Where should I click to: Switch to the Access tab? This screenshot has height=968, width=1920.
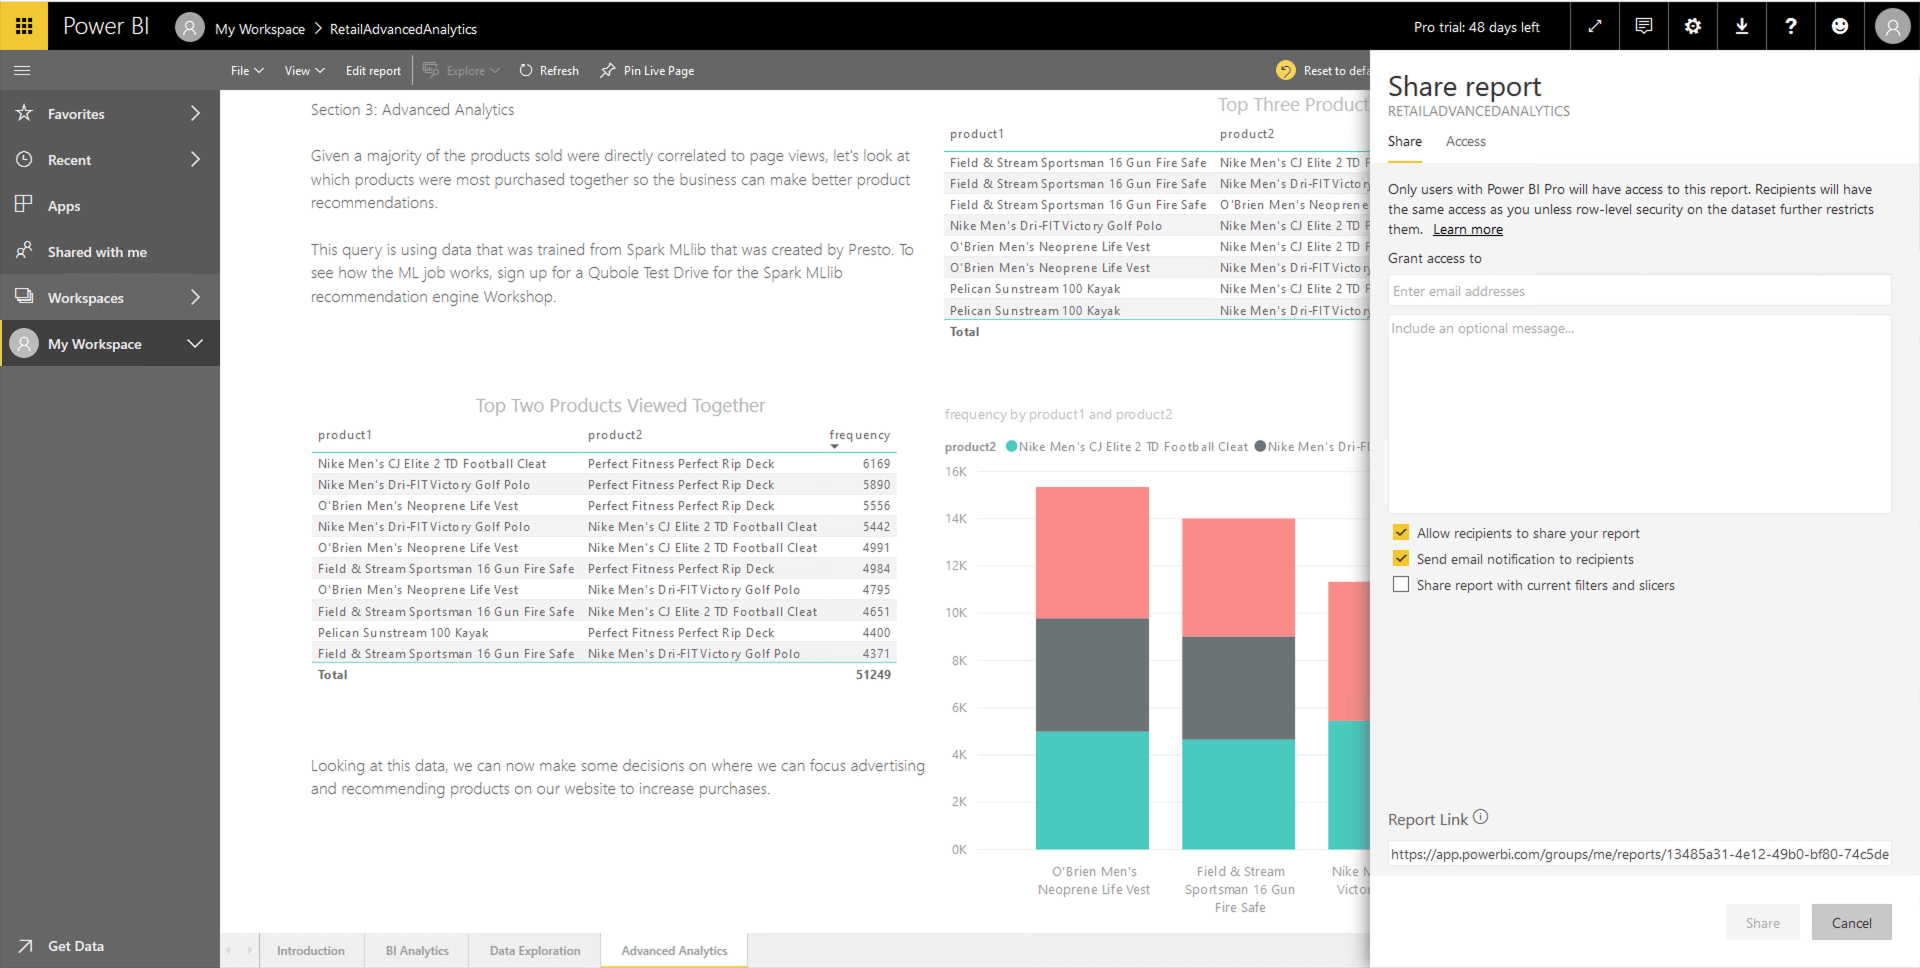tap(1465, 141)
